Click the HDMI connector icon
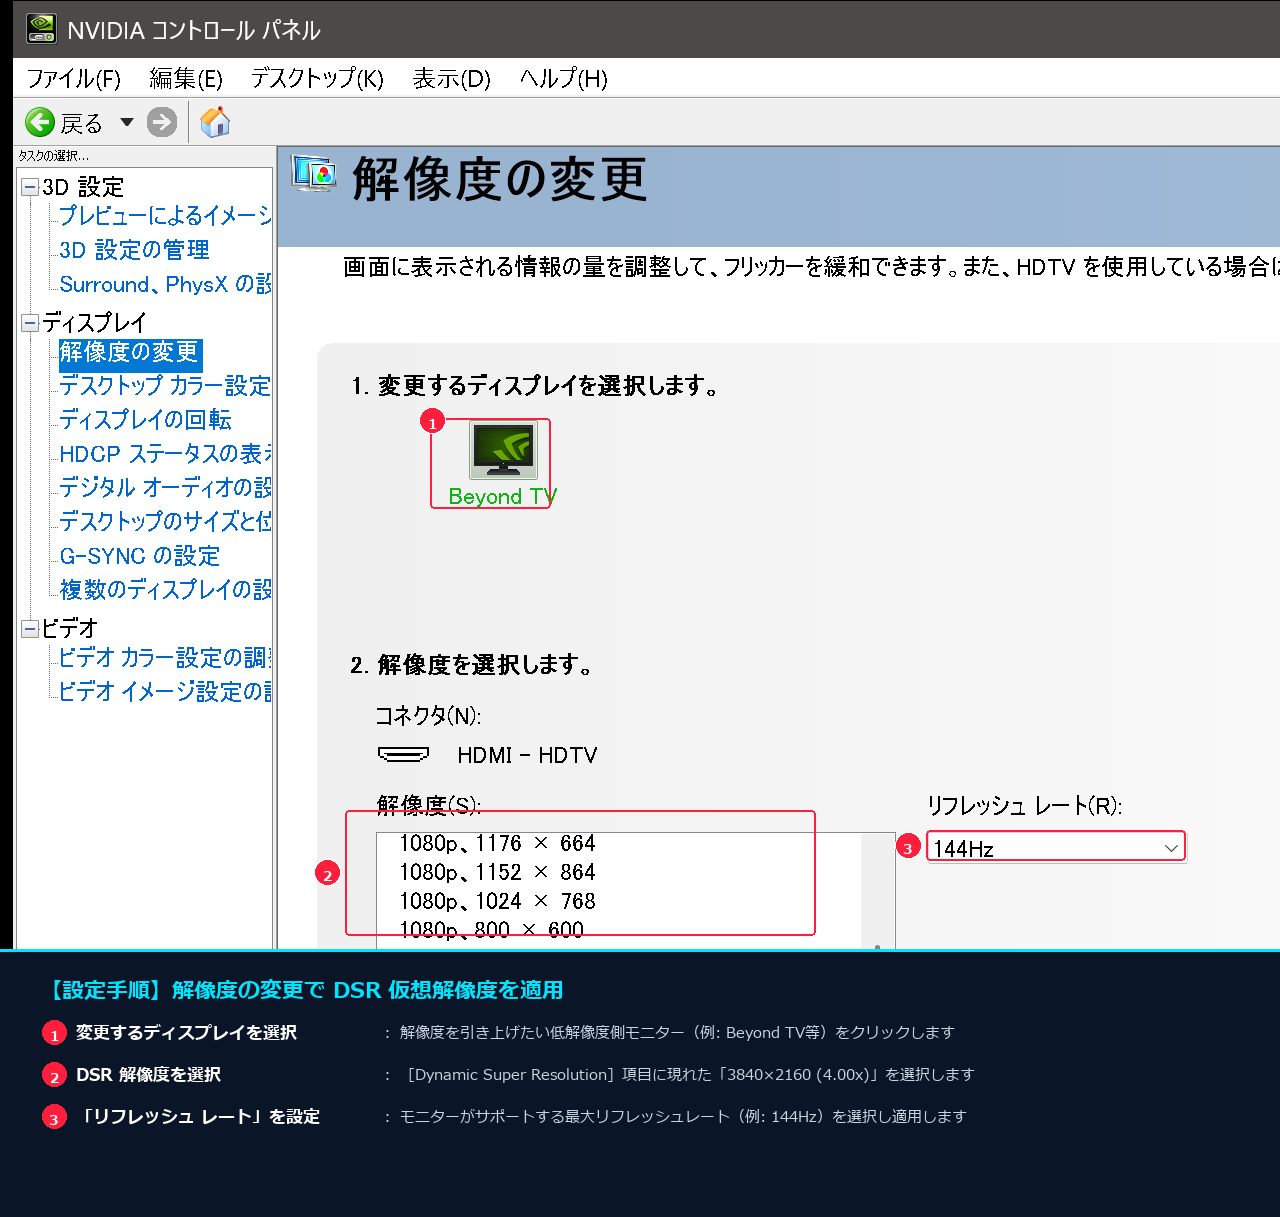Screen dimensions: 1280x1217 tap(403, 754)
